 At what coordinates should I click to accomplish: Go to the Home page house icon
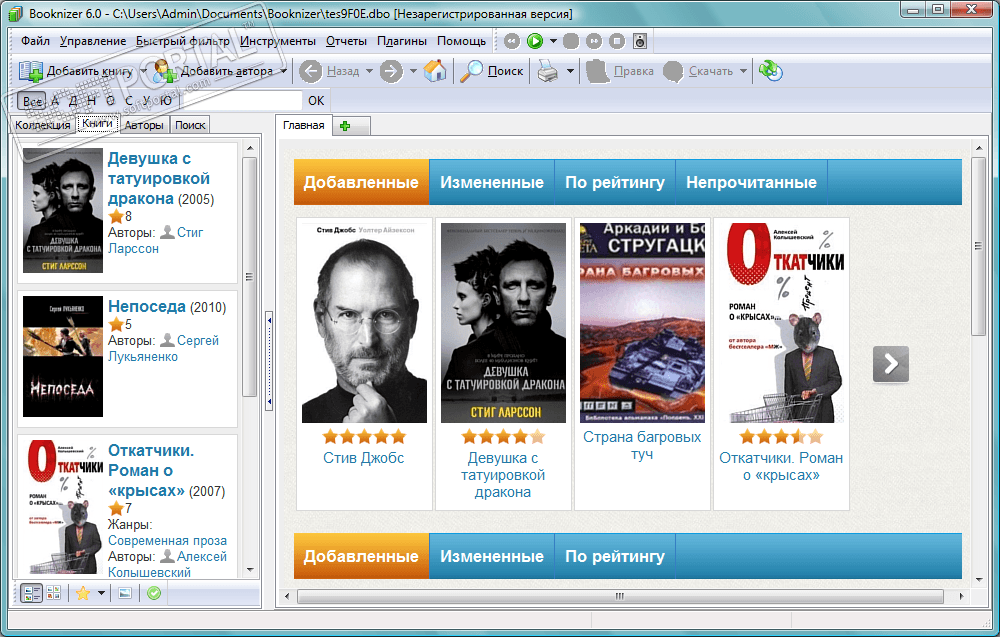(435, 71)
